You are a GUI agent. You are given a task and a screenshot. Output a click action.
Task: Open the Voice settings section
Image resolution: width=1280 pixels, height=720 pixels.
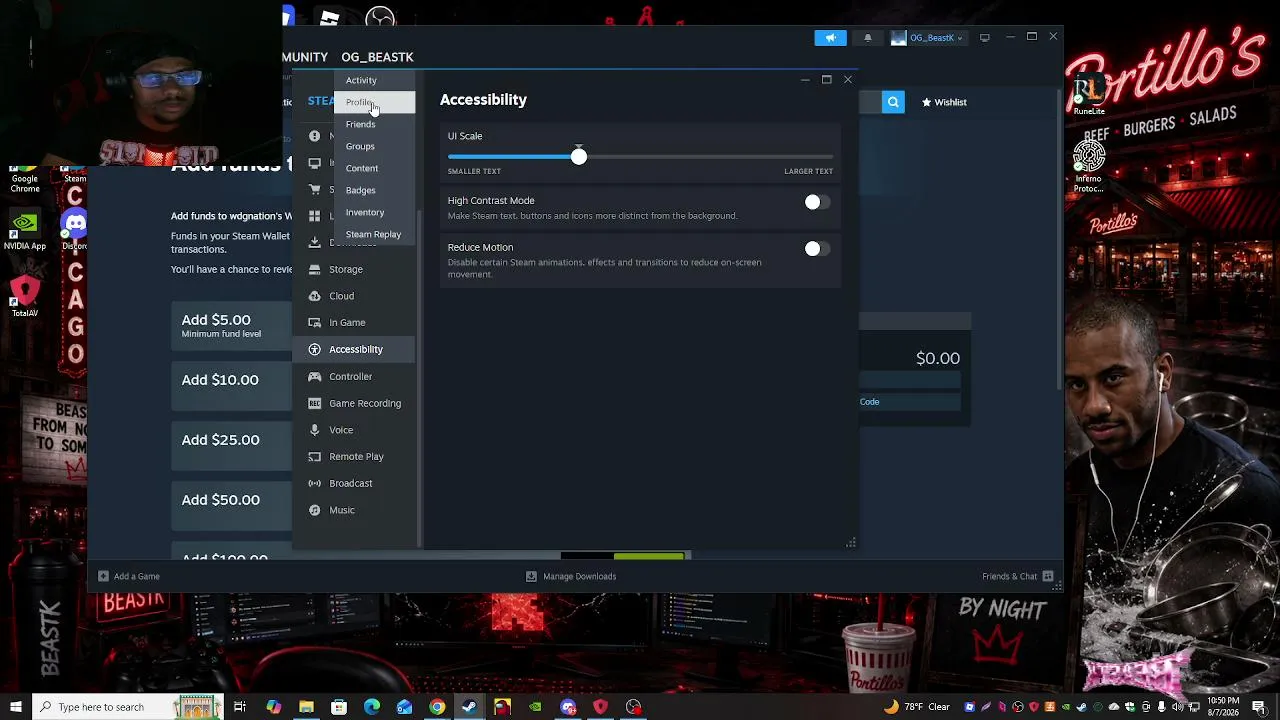(356, 430)
